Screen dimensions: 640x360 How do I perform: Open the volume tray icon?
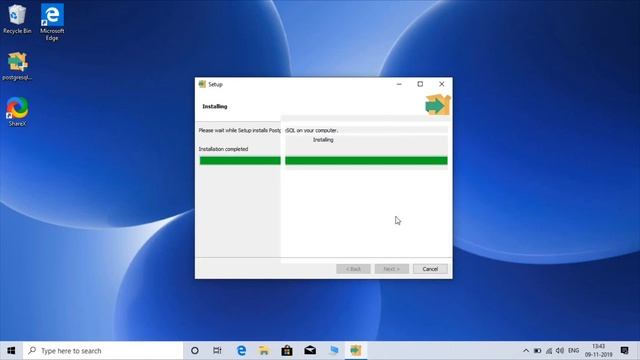click(x=560, y=351)
